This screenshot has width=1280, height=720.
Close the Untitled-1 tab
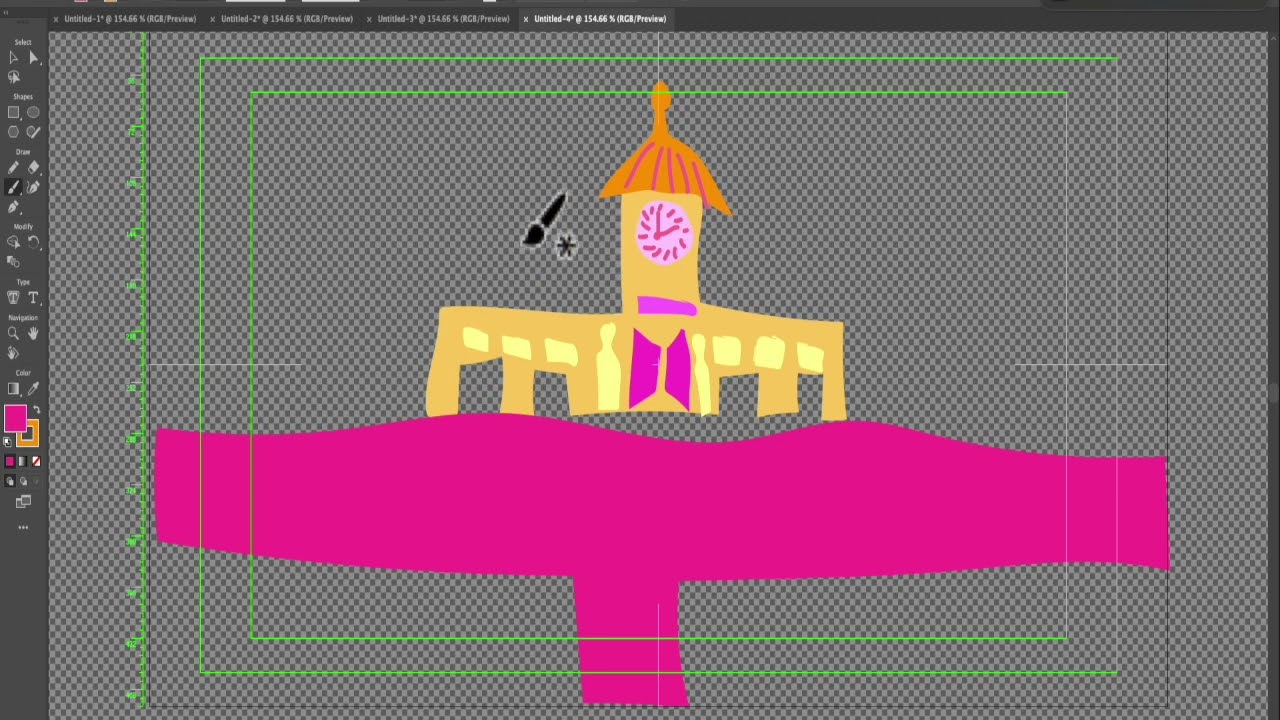point(56,19)
